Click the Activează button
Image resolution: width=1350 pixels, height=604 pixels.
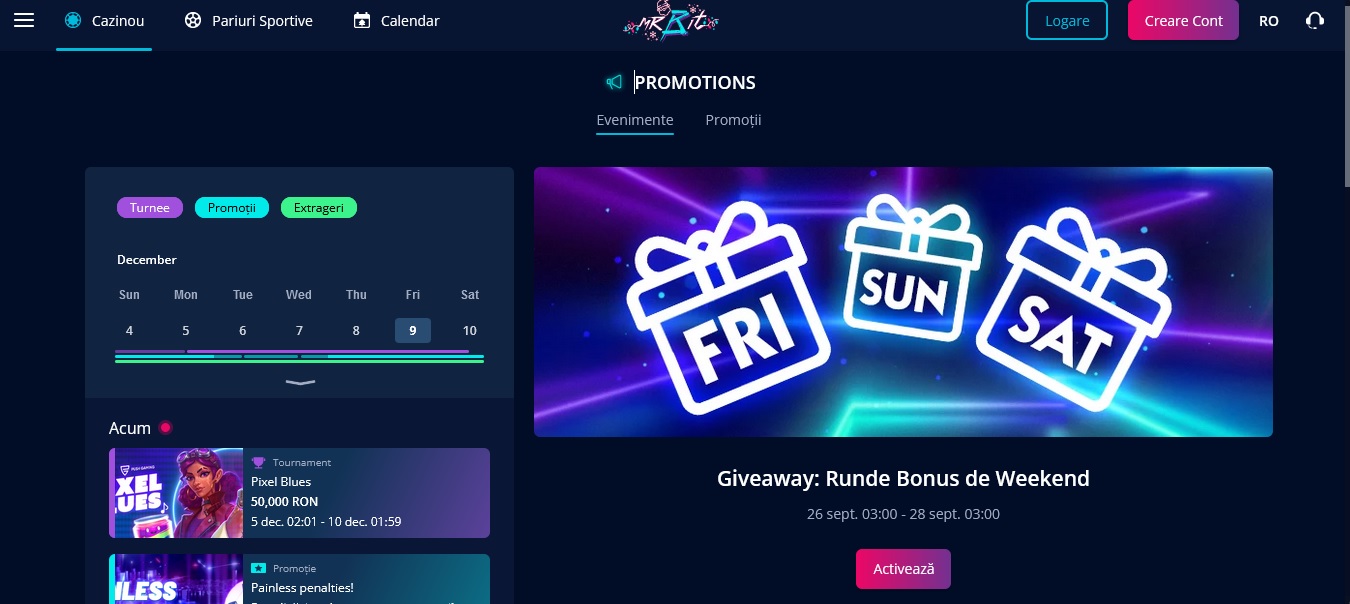coord(903,568)
